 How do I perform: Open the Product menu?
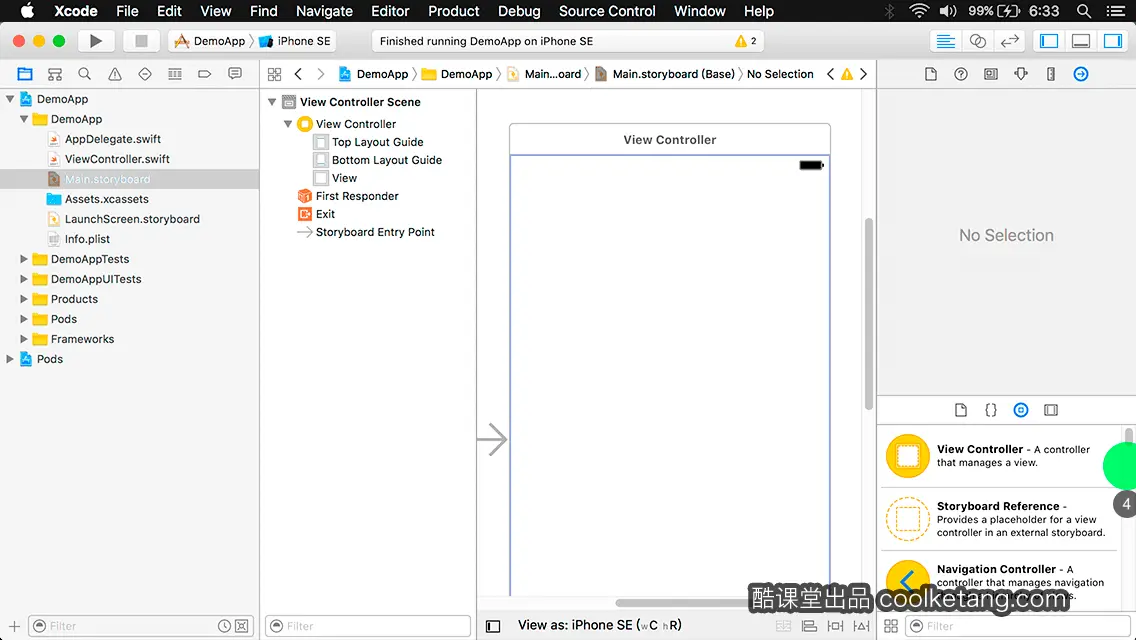click(454, 11)
